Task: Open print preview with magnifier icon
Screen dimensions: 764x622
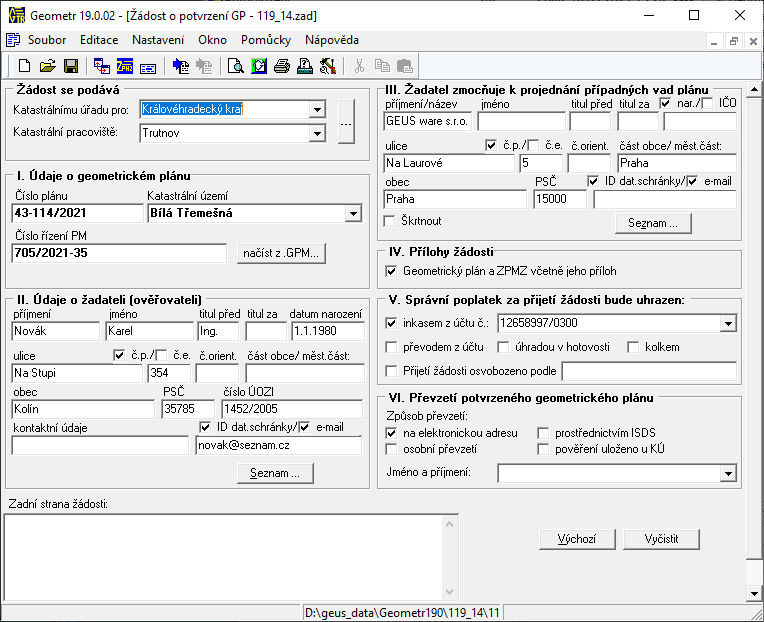Action: click(x=236, y=67)
